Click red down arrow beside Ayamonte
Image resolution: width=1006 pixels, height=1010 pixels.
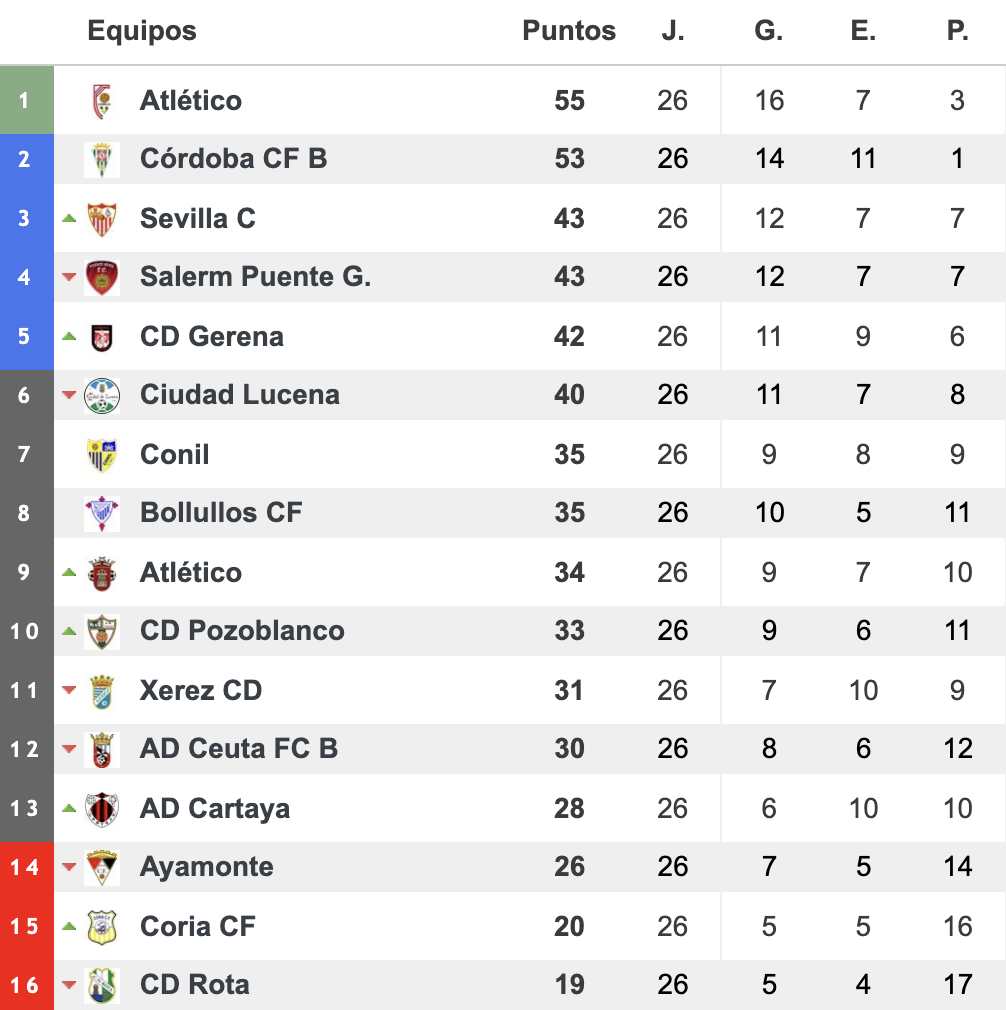(69, 867)
